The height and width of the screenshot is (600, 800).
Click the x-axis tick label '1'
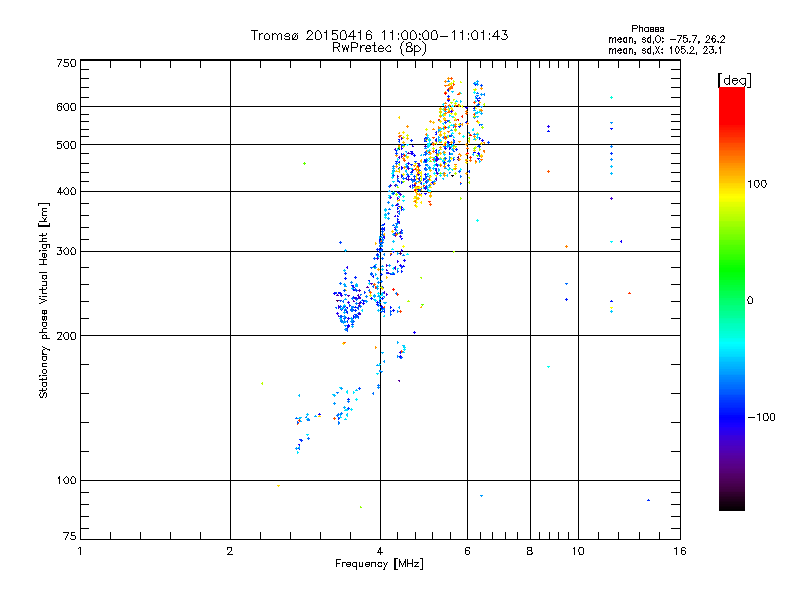tap(80, 551)
